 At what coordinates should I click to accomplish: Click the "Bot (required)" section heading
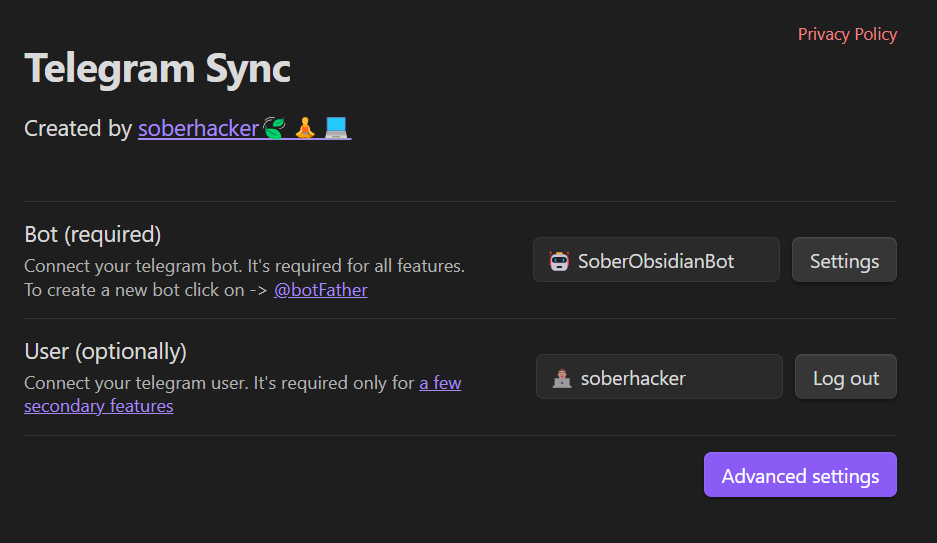93,234
